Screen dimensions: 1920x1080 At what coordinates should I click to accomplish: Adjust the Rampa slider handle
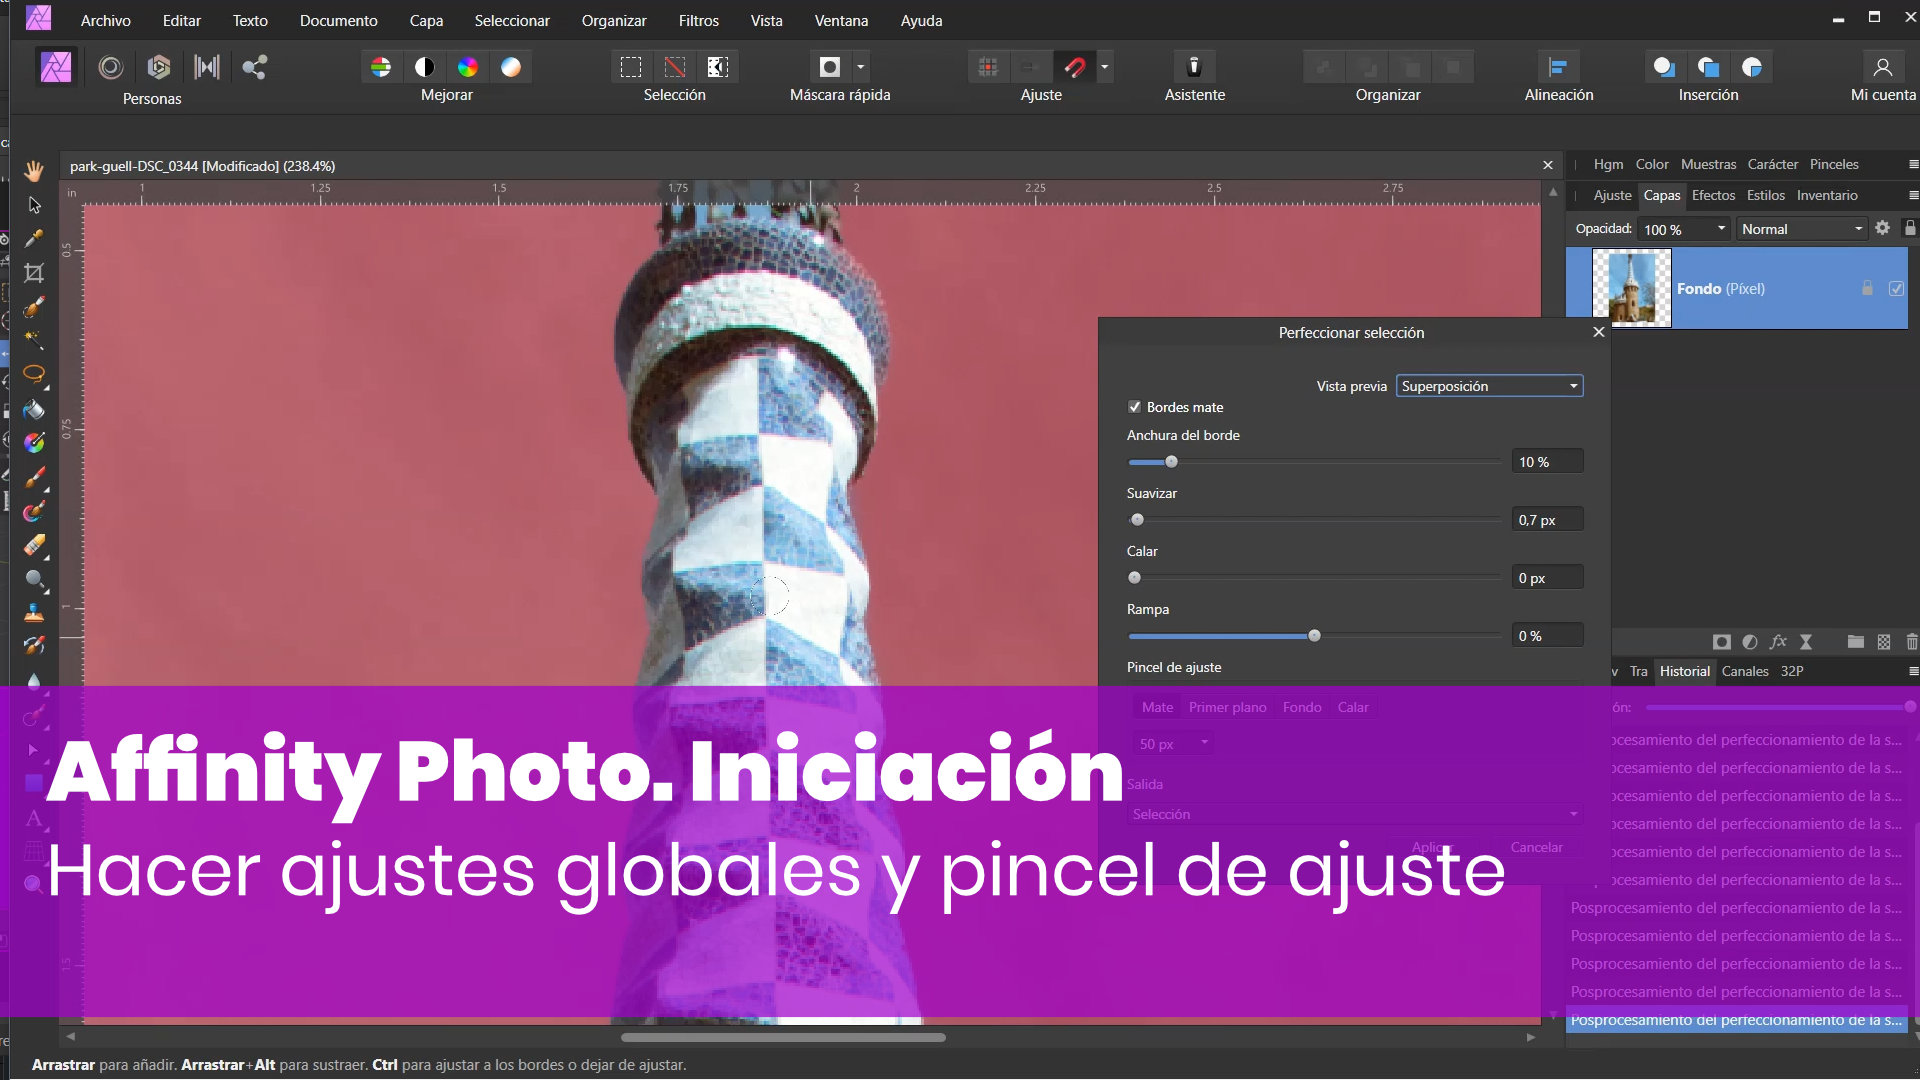[x=1314, y=636]
